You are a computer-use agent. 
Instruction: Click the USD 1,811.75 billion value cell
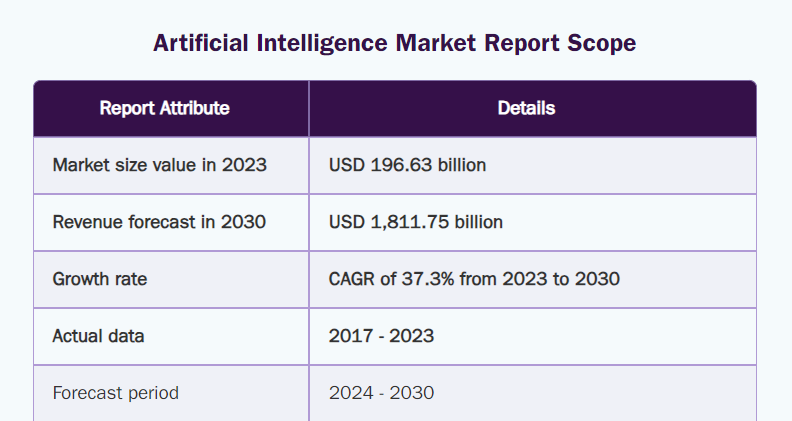(415, 222)
